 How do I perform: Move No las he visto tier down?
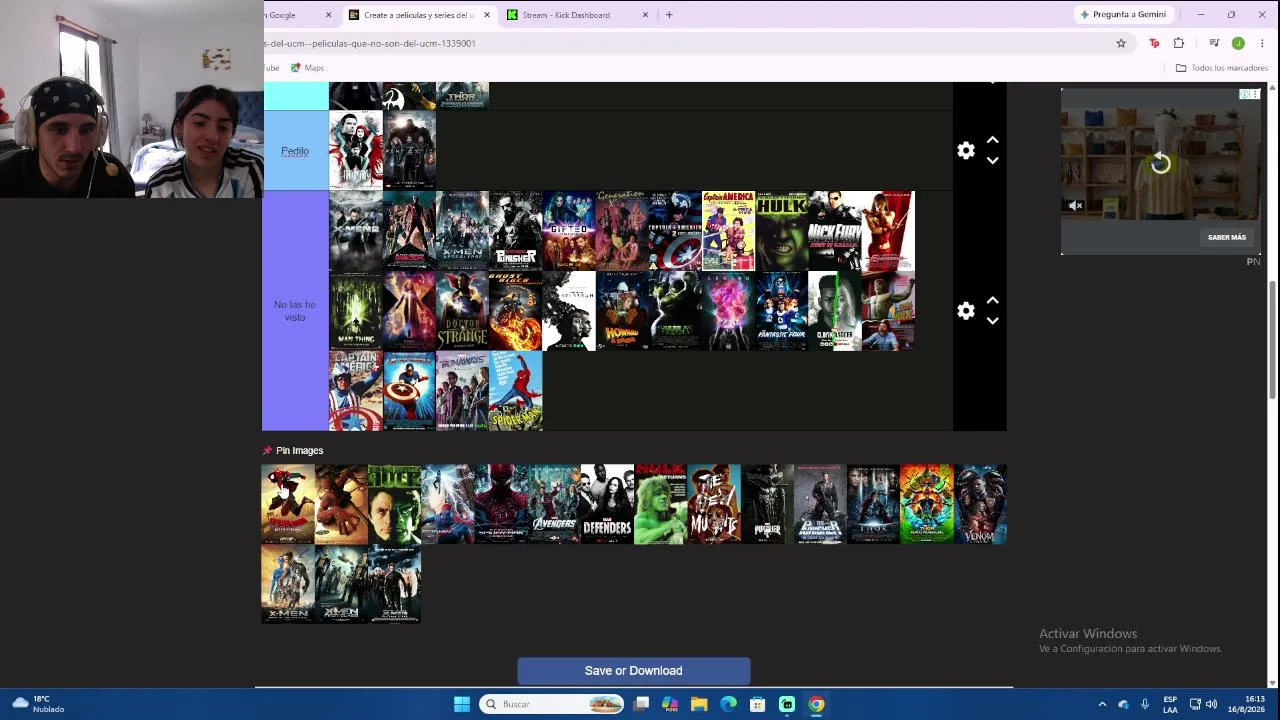click(x=993, y=321)
